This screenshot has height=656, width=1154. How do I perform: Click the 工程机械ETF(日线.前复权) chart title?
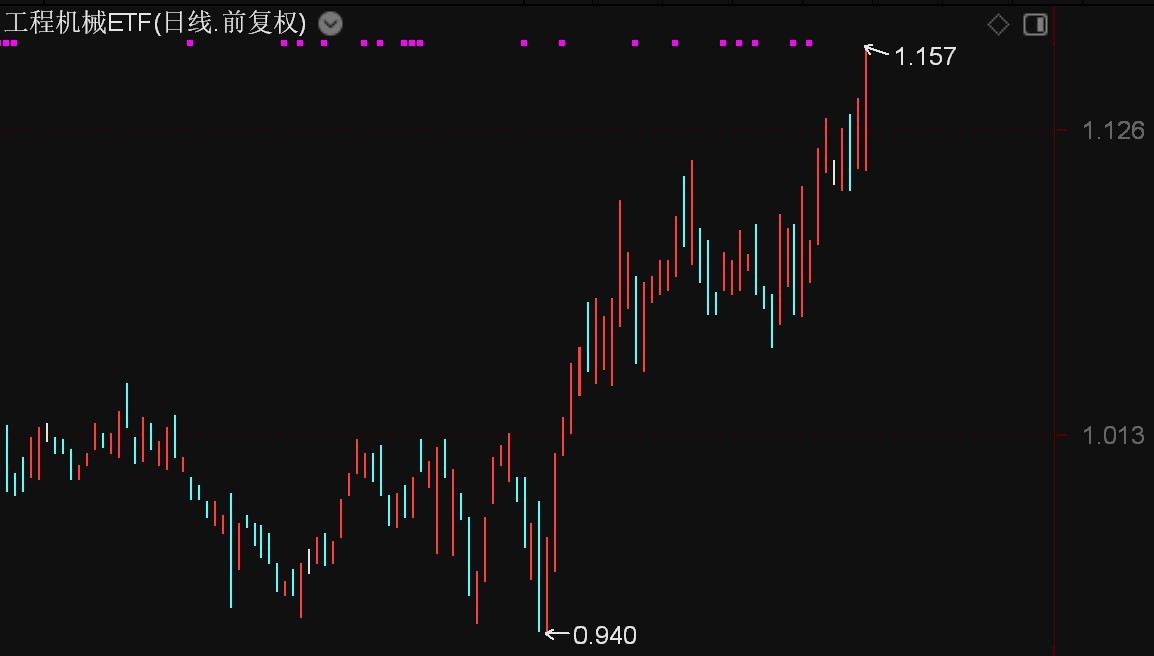pos(155,23)
